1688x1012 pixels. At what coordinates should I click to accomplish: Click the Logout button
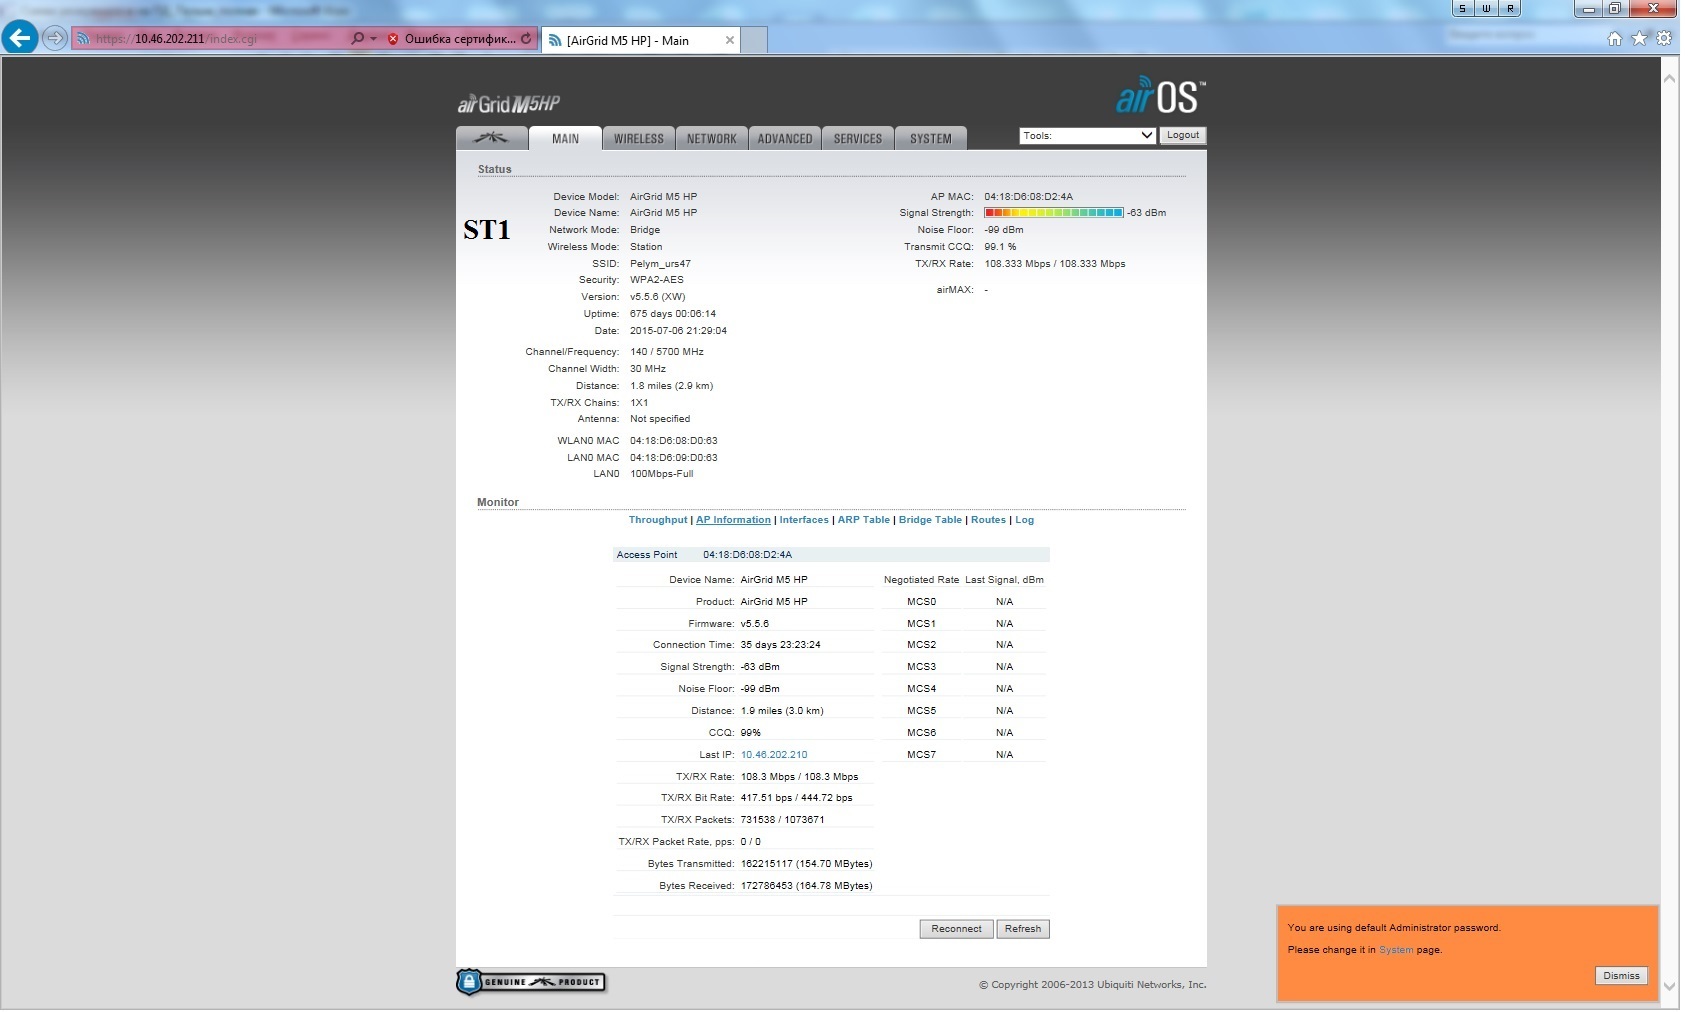pyautogui.click(x=1183, y=135)
